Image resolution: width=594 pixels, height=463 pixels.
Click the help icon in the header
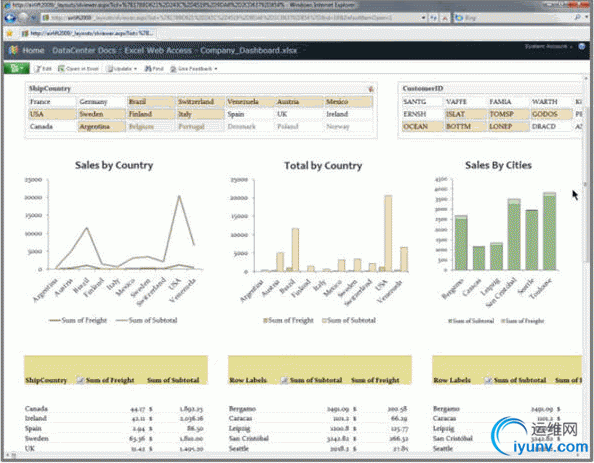[582, 47]
